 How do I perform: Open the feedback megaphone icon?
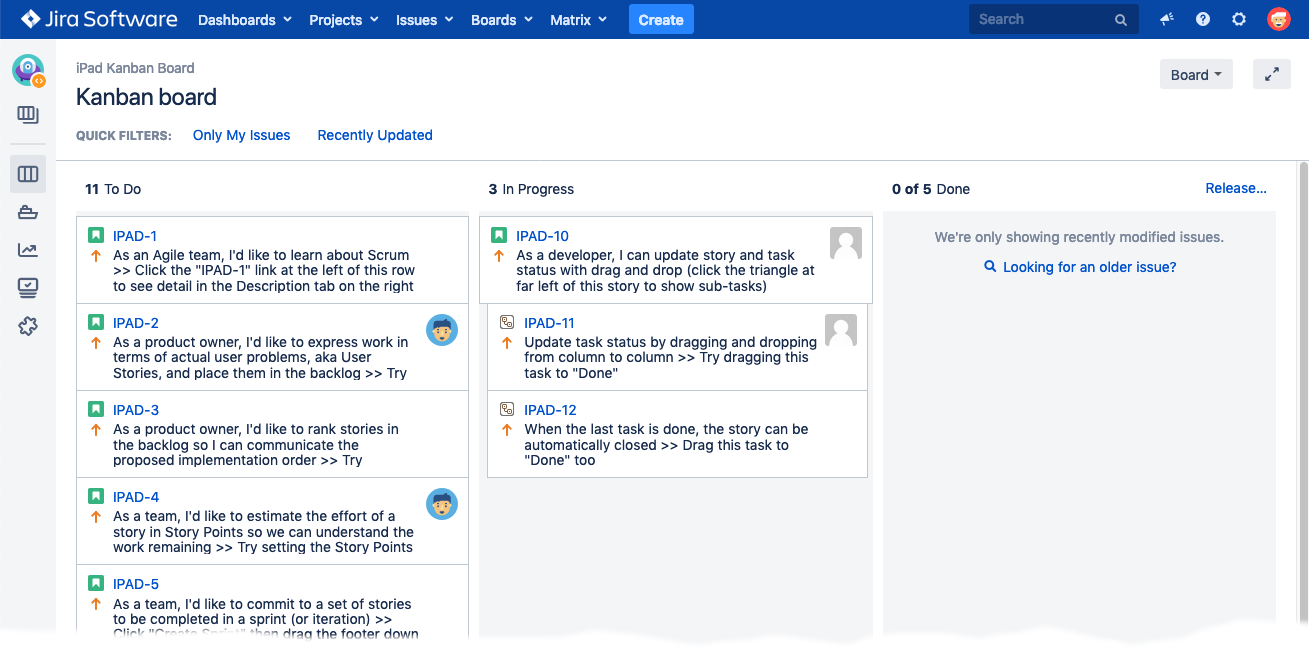pyautogui.click(x=1167, y=19)
